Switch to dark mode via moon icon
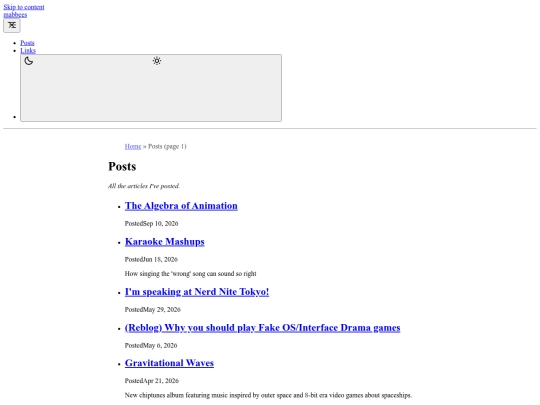Image resolution: width=540 pixels, height=405 pixels. coord(29,61)
